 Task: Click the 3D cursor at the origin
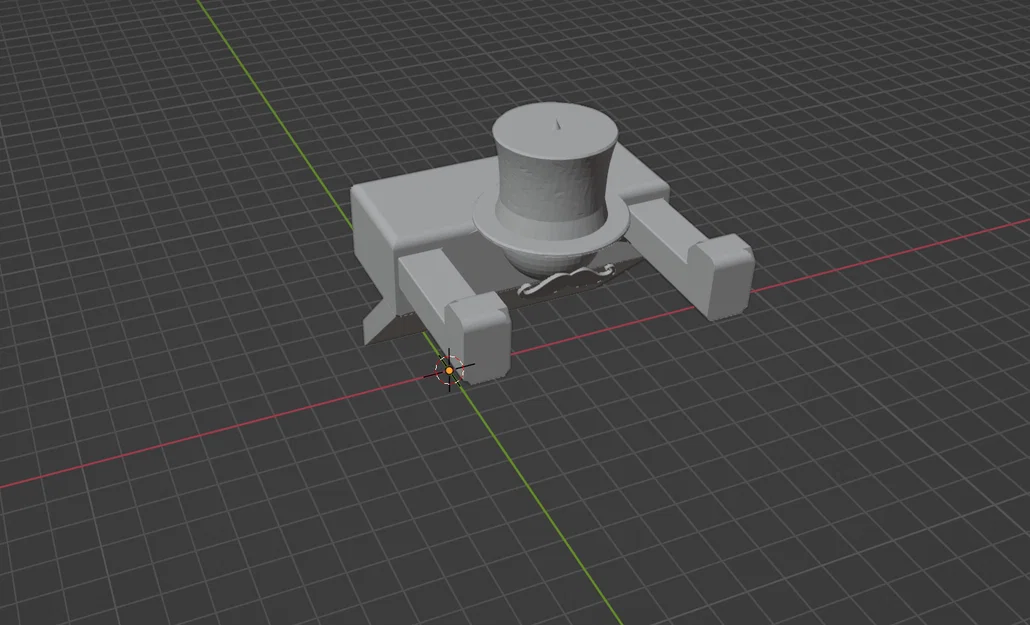pyautogui.click(x=449, y=370)
